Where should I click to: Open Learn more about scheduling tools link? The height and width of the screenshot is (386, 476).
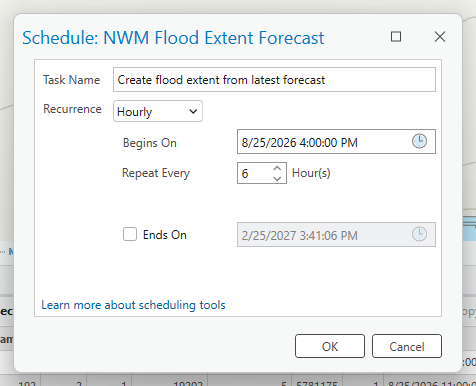pos(133,305)
